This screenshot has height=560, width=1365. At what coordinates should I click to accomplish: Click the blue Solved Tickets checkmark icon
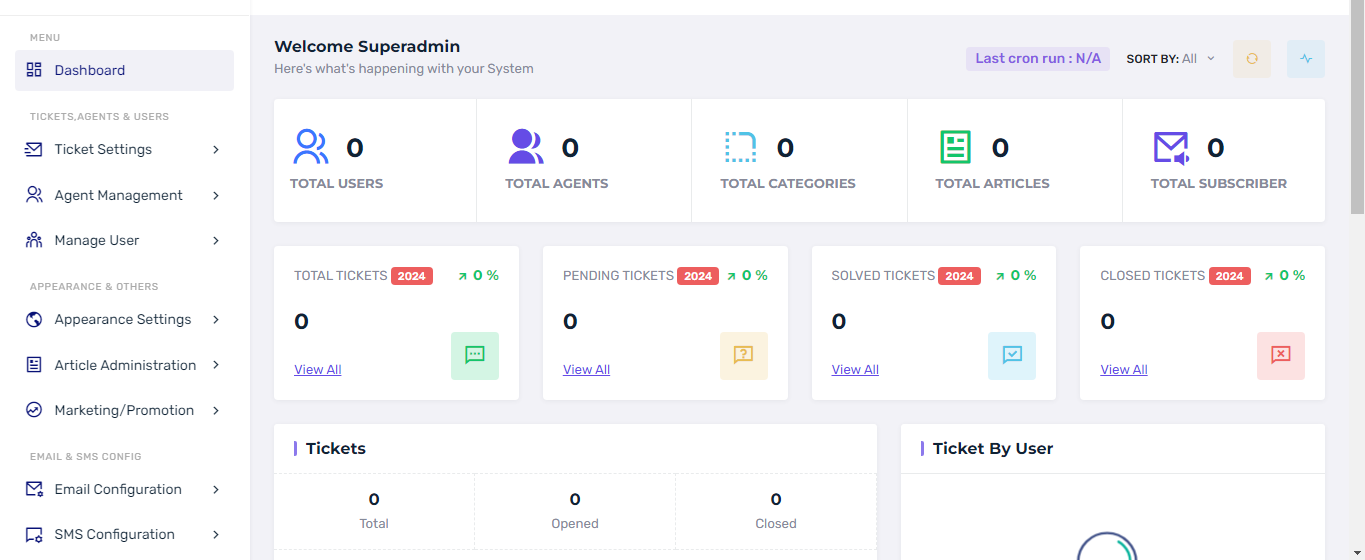pos(1012,355)
